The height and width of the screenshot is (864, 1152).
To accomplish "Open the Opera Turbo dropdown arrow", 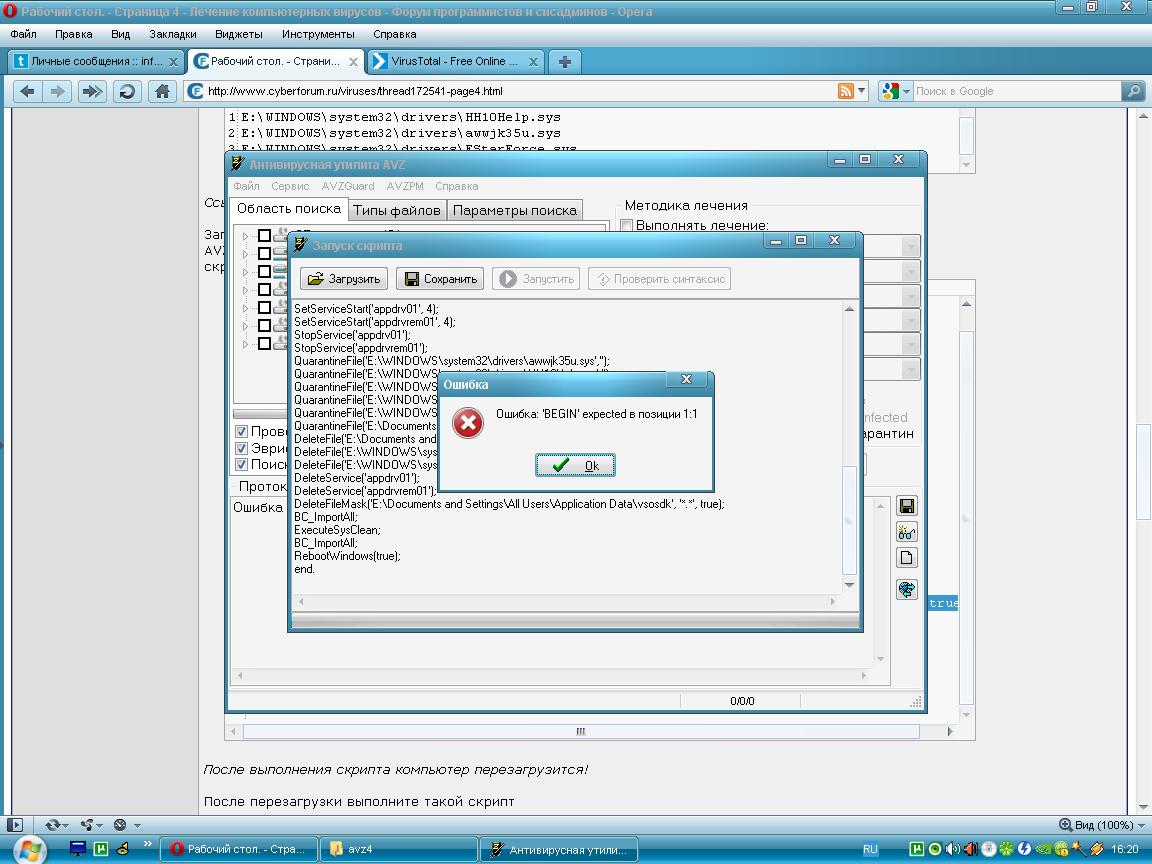I will point(137,825).
